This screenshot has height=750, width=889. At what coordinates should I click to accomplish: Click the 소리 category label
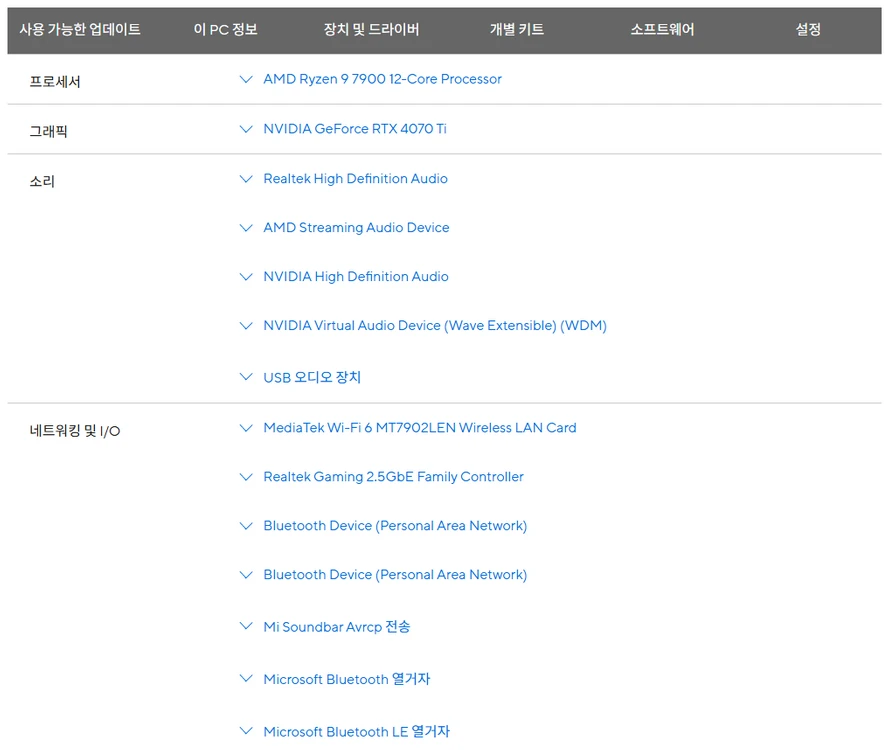tap(42, 182)
